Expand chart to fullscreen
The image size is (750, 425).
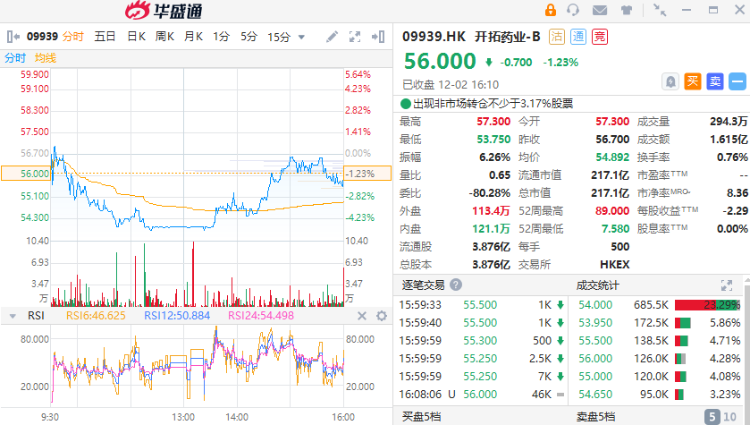point(354,36)
